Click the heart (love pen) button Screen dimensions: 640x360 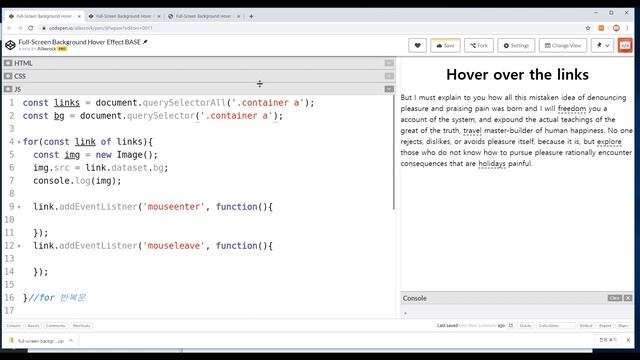(x=417, y=45)
